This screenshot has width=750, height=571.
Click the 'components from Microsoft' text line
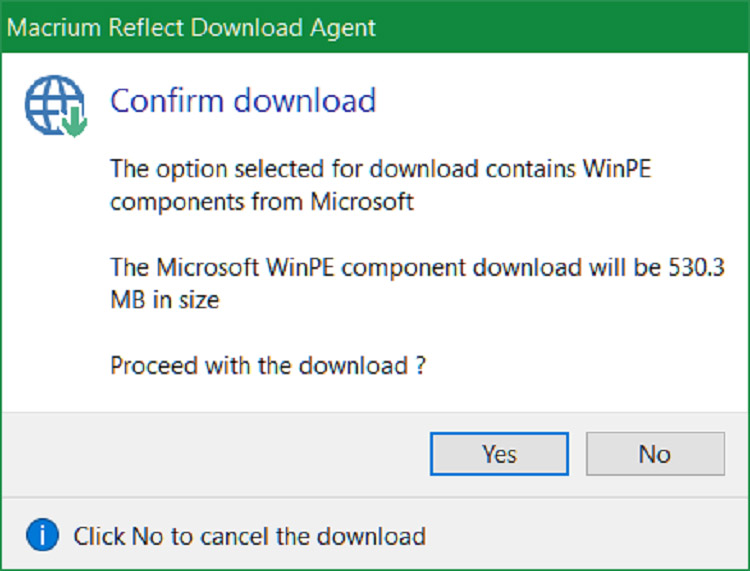point(261,201)
